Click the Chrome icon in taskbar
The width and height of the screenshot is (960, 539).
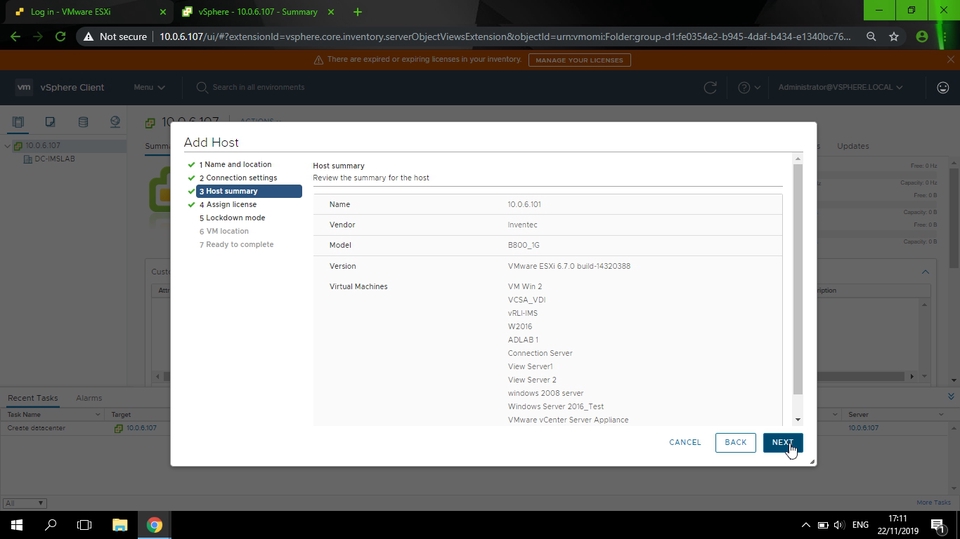click(154, 525)
